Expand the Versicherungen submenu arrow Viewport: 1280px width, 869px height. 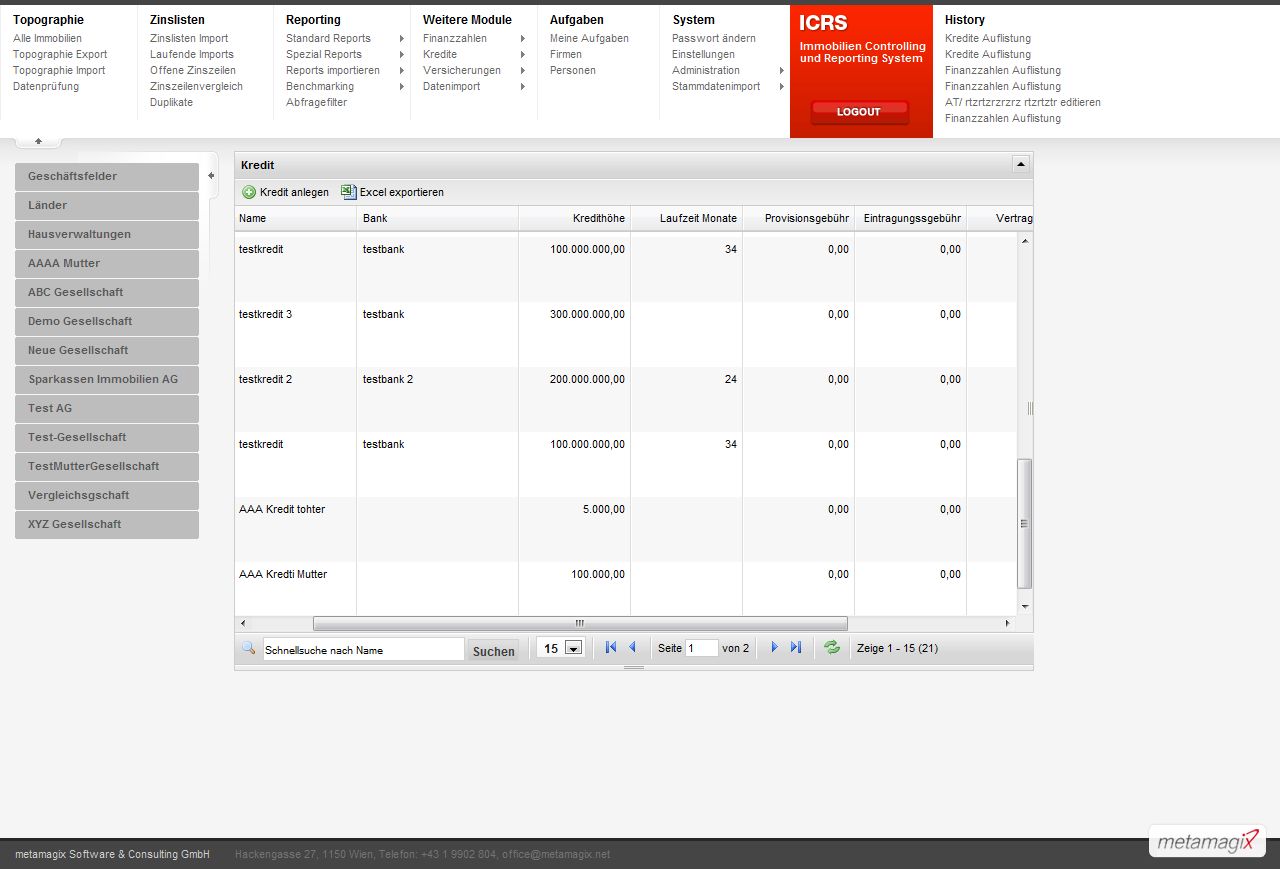pyautogui.click(x=522, y=71)
